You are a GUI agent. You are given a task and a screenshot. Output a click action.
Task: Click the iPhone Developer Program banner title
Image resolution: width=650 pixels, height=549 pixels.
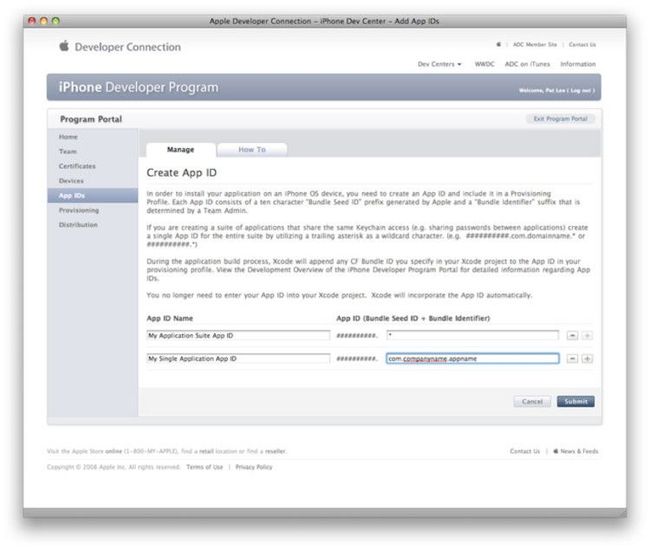(138, 87)
